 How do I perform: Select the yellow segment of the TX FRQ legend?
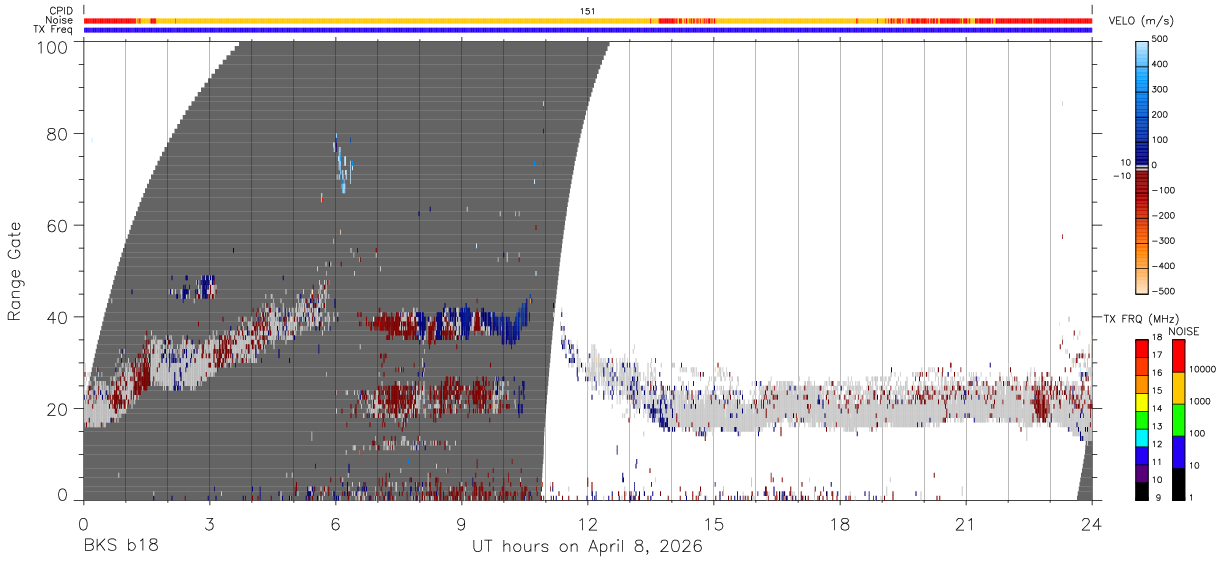coord(1142,402)
